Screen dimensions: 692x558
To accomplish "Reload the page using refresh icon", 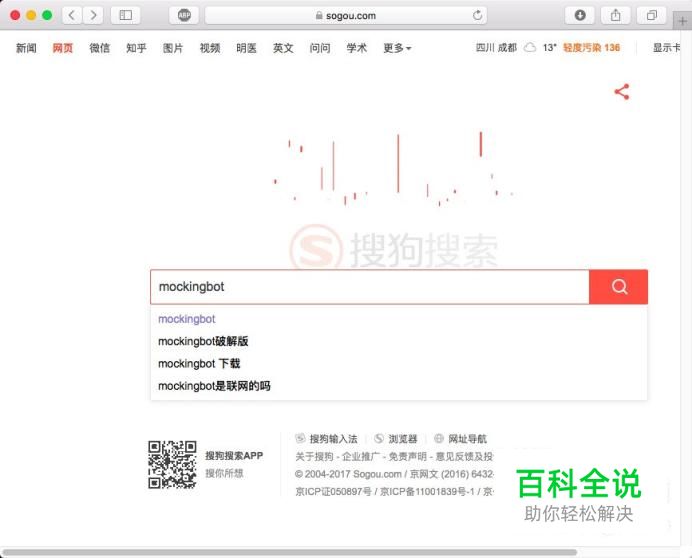I will (x=478, y=15).
